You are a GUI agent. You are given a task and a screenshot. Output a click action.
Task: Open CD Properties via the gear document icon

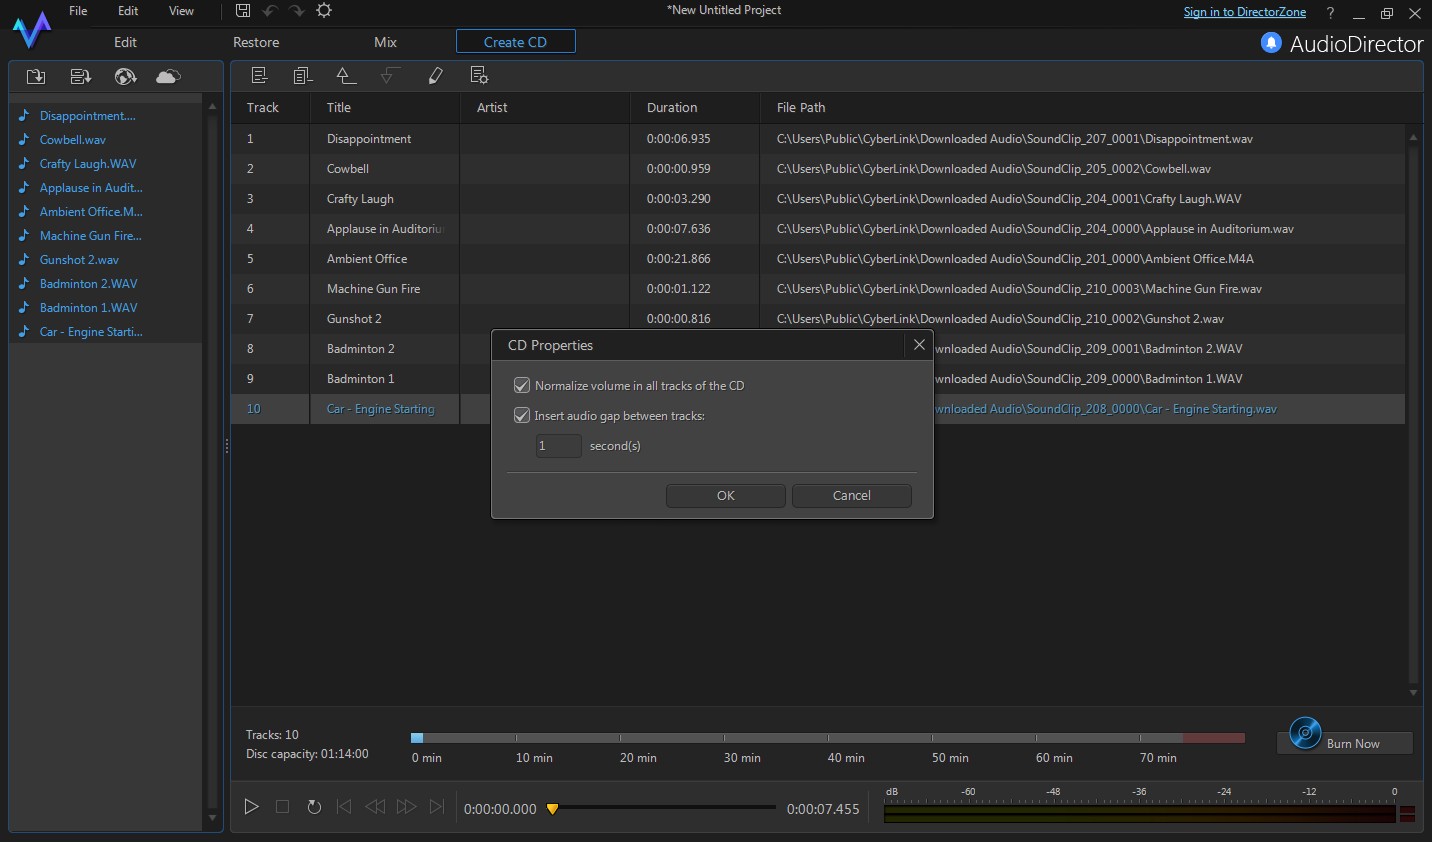click(x=479, y=75)
